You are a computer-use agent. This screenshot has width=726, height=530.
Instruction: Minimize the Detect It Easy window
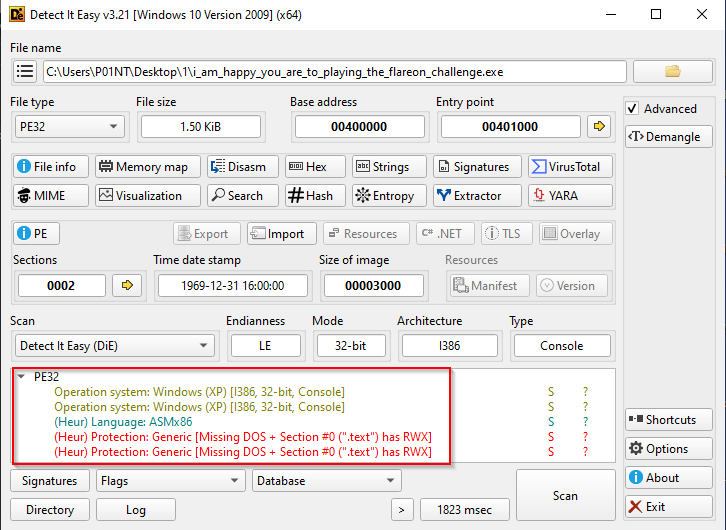coord(611,14)
